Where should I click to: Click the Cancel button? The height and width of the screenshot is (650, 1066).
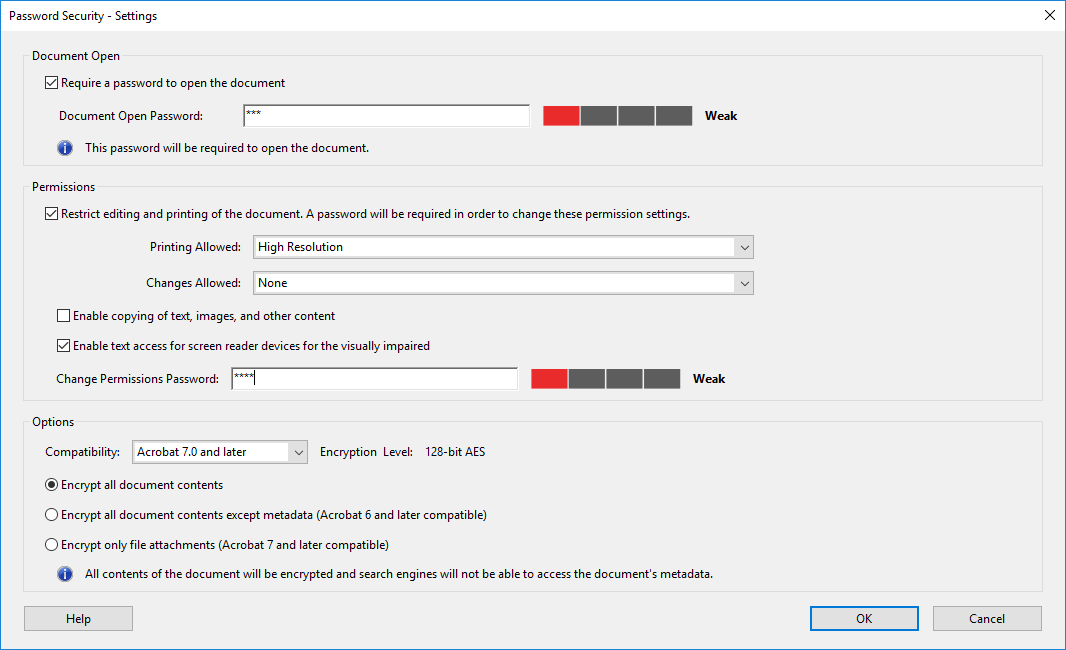point(987,619)
